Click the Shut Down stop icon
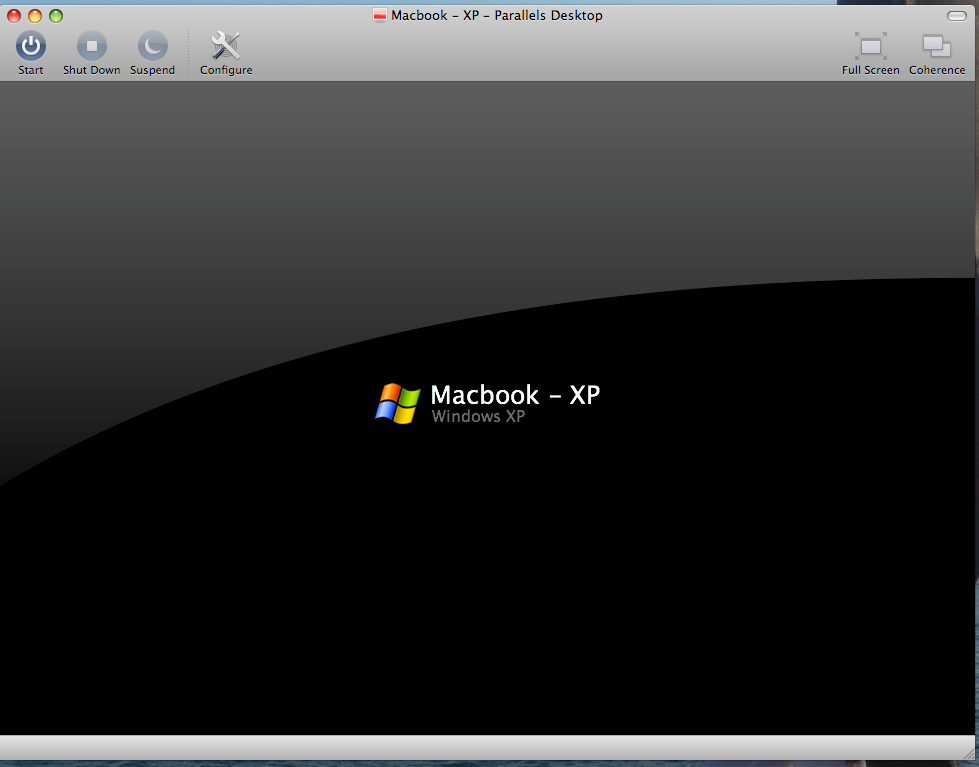The image size is (979, 767). click(92, 46)
